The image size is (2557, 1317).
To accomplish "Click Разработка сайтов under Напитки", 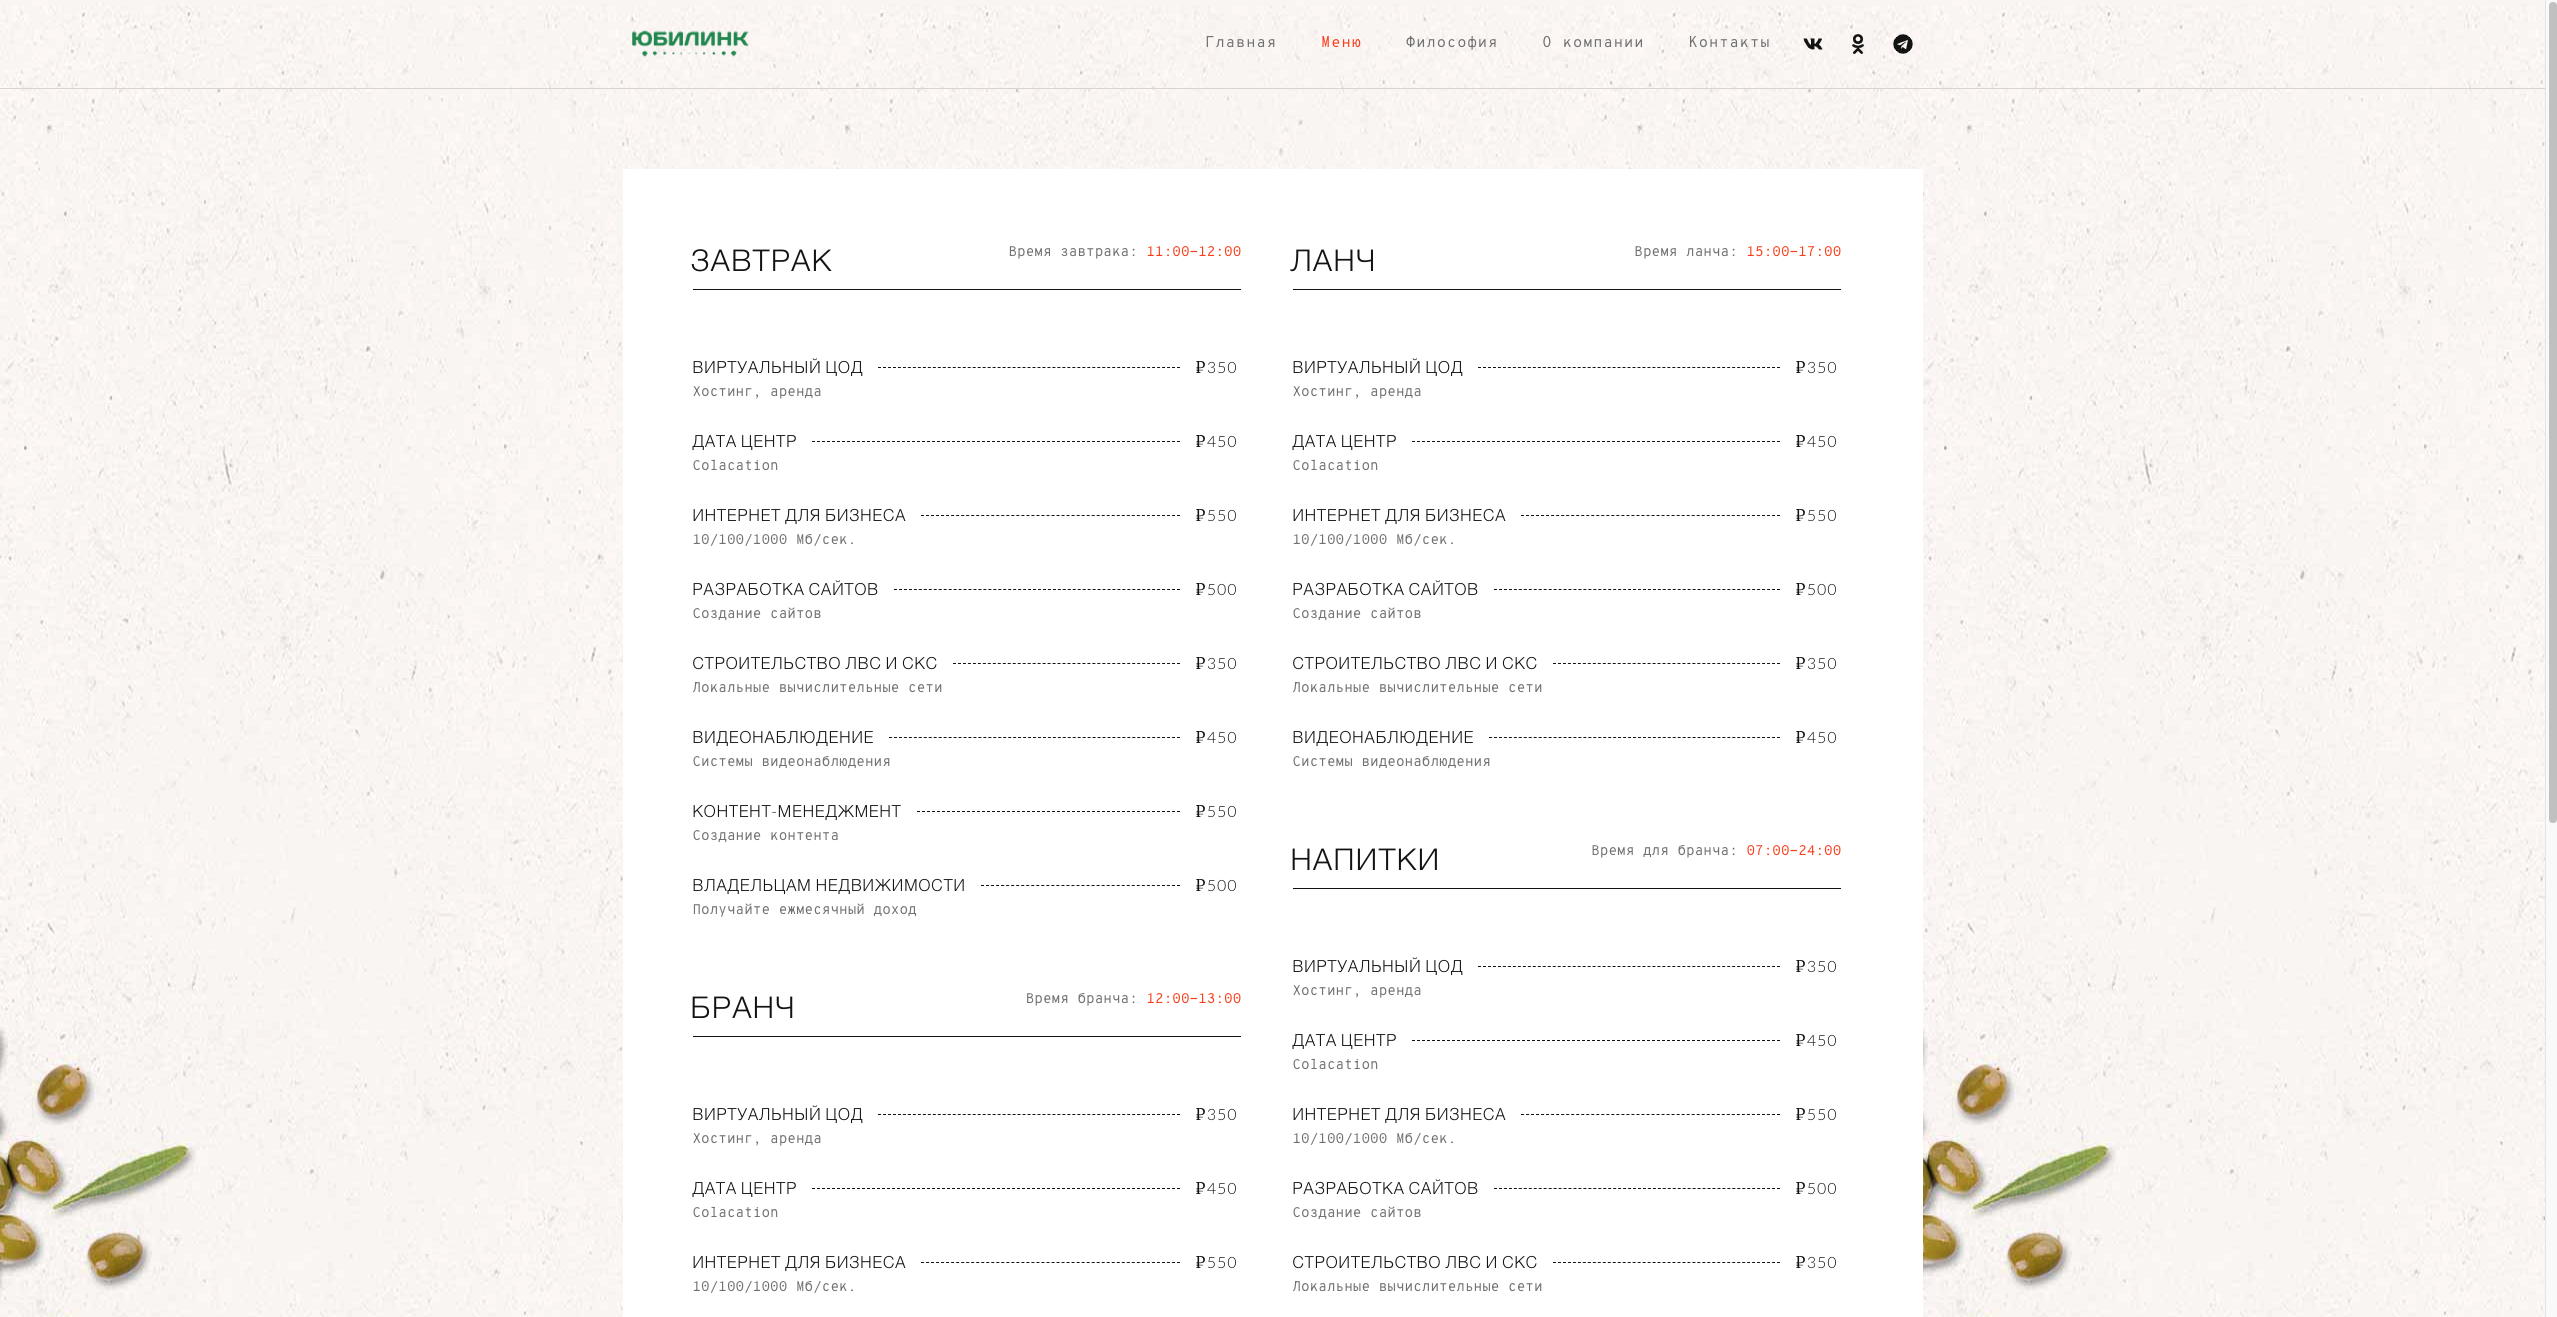I will click(x=1384, y=1188).
